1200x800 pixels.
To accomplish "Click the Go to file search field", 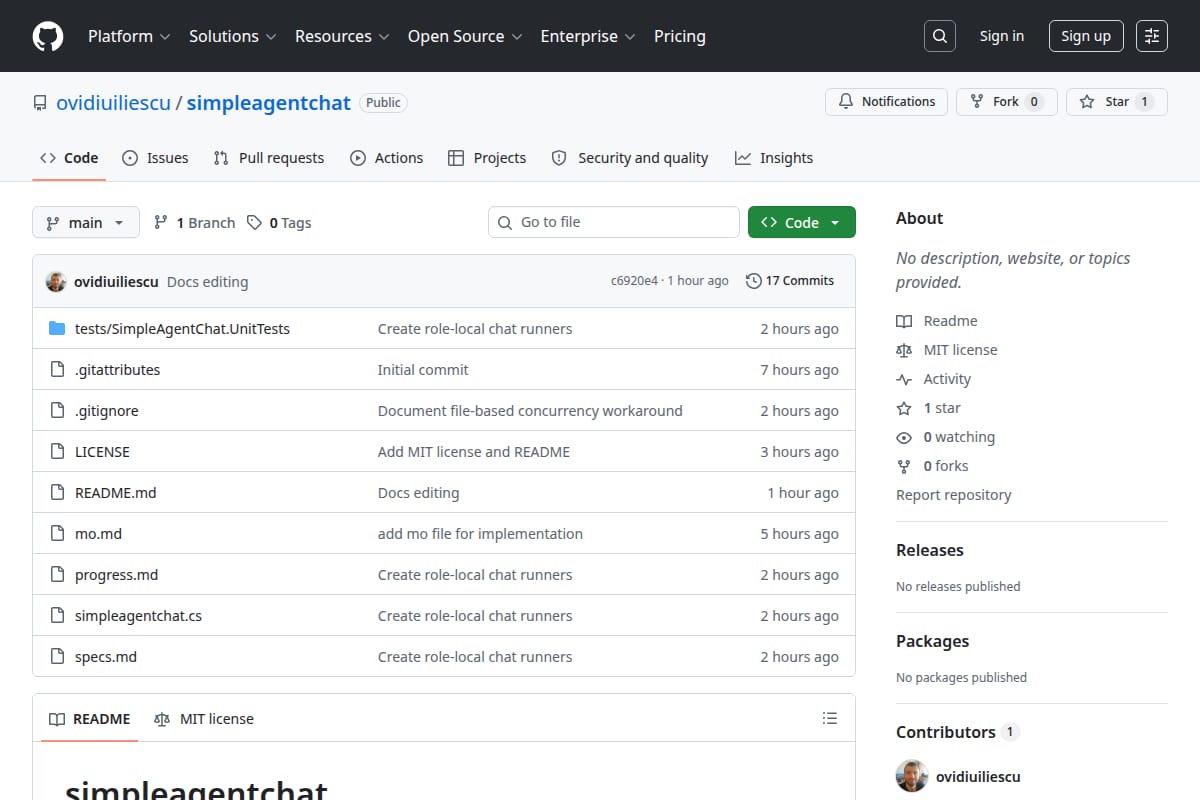I will [614, 222].
